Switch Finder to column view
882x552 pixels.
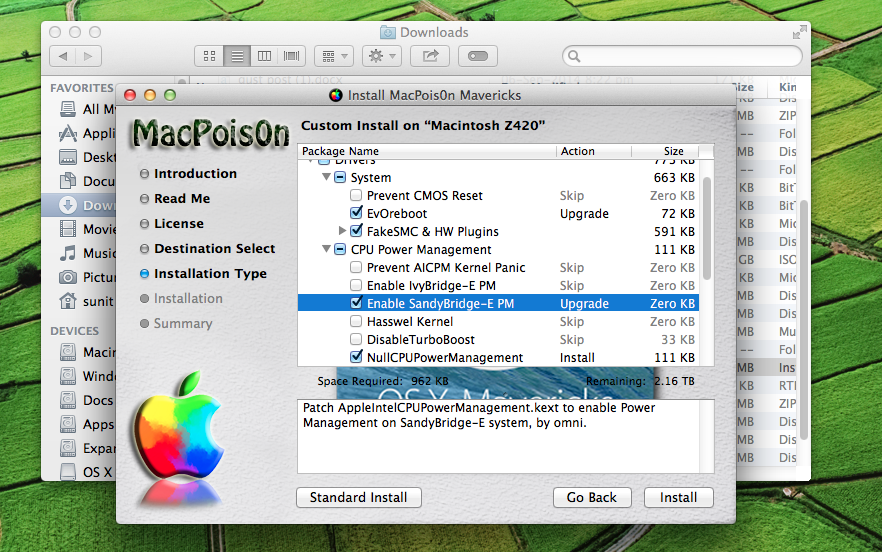[264, 56]
